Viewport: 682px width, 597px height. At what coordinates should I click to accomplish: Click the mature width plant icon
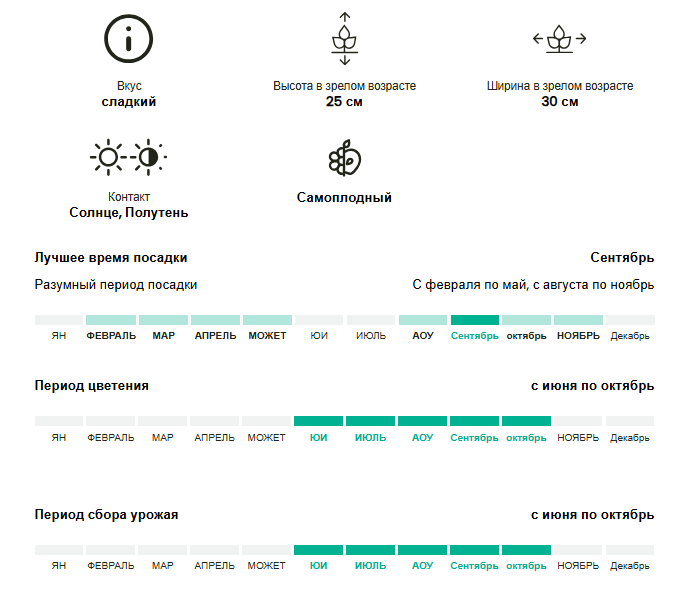pyautogui.click(x=559, y=39)
